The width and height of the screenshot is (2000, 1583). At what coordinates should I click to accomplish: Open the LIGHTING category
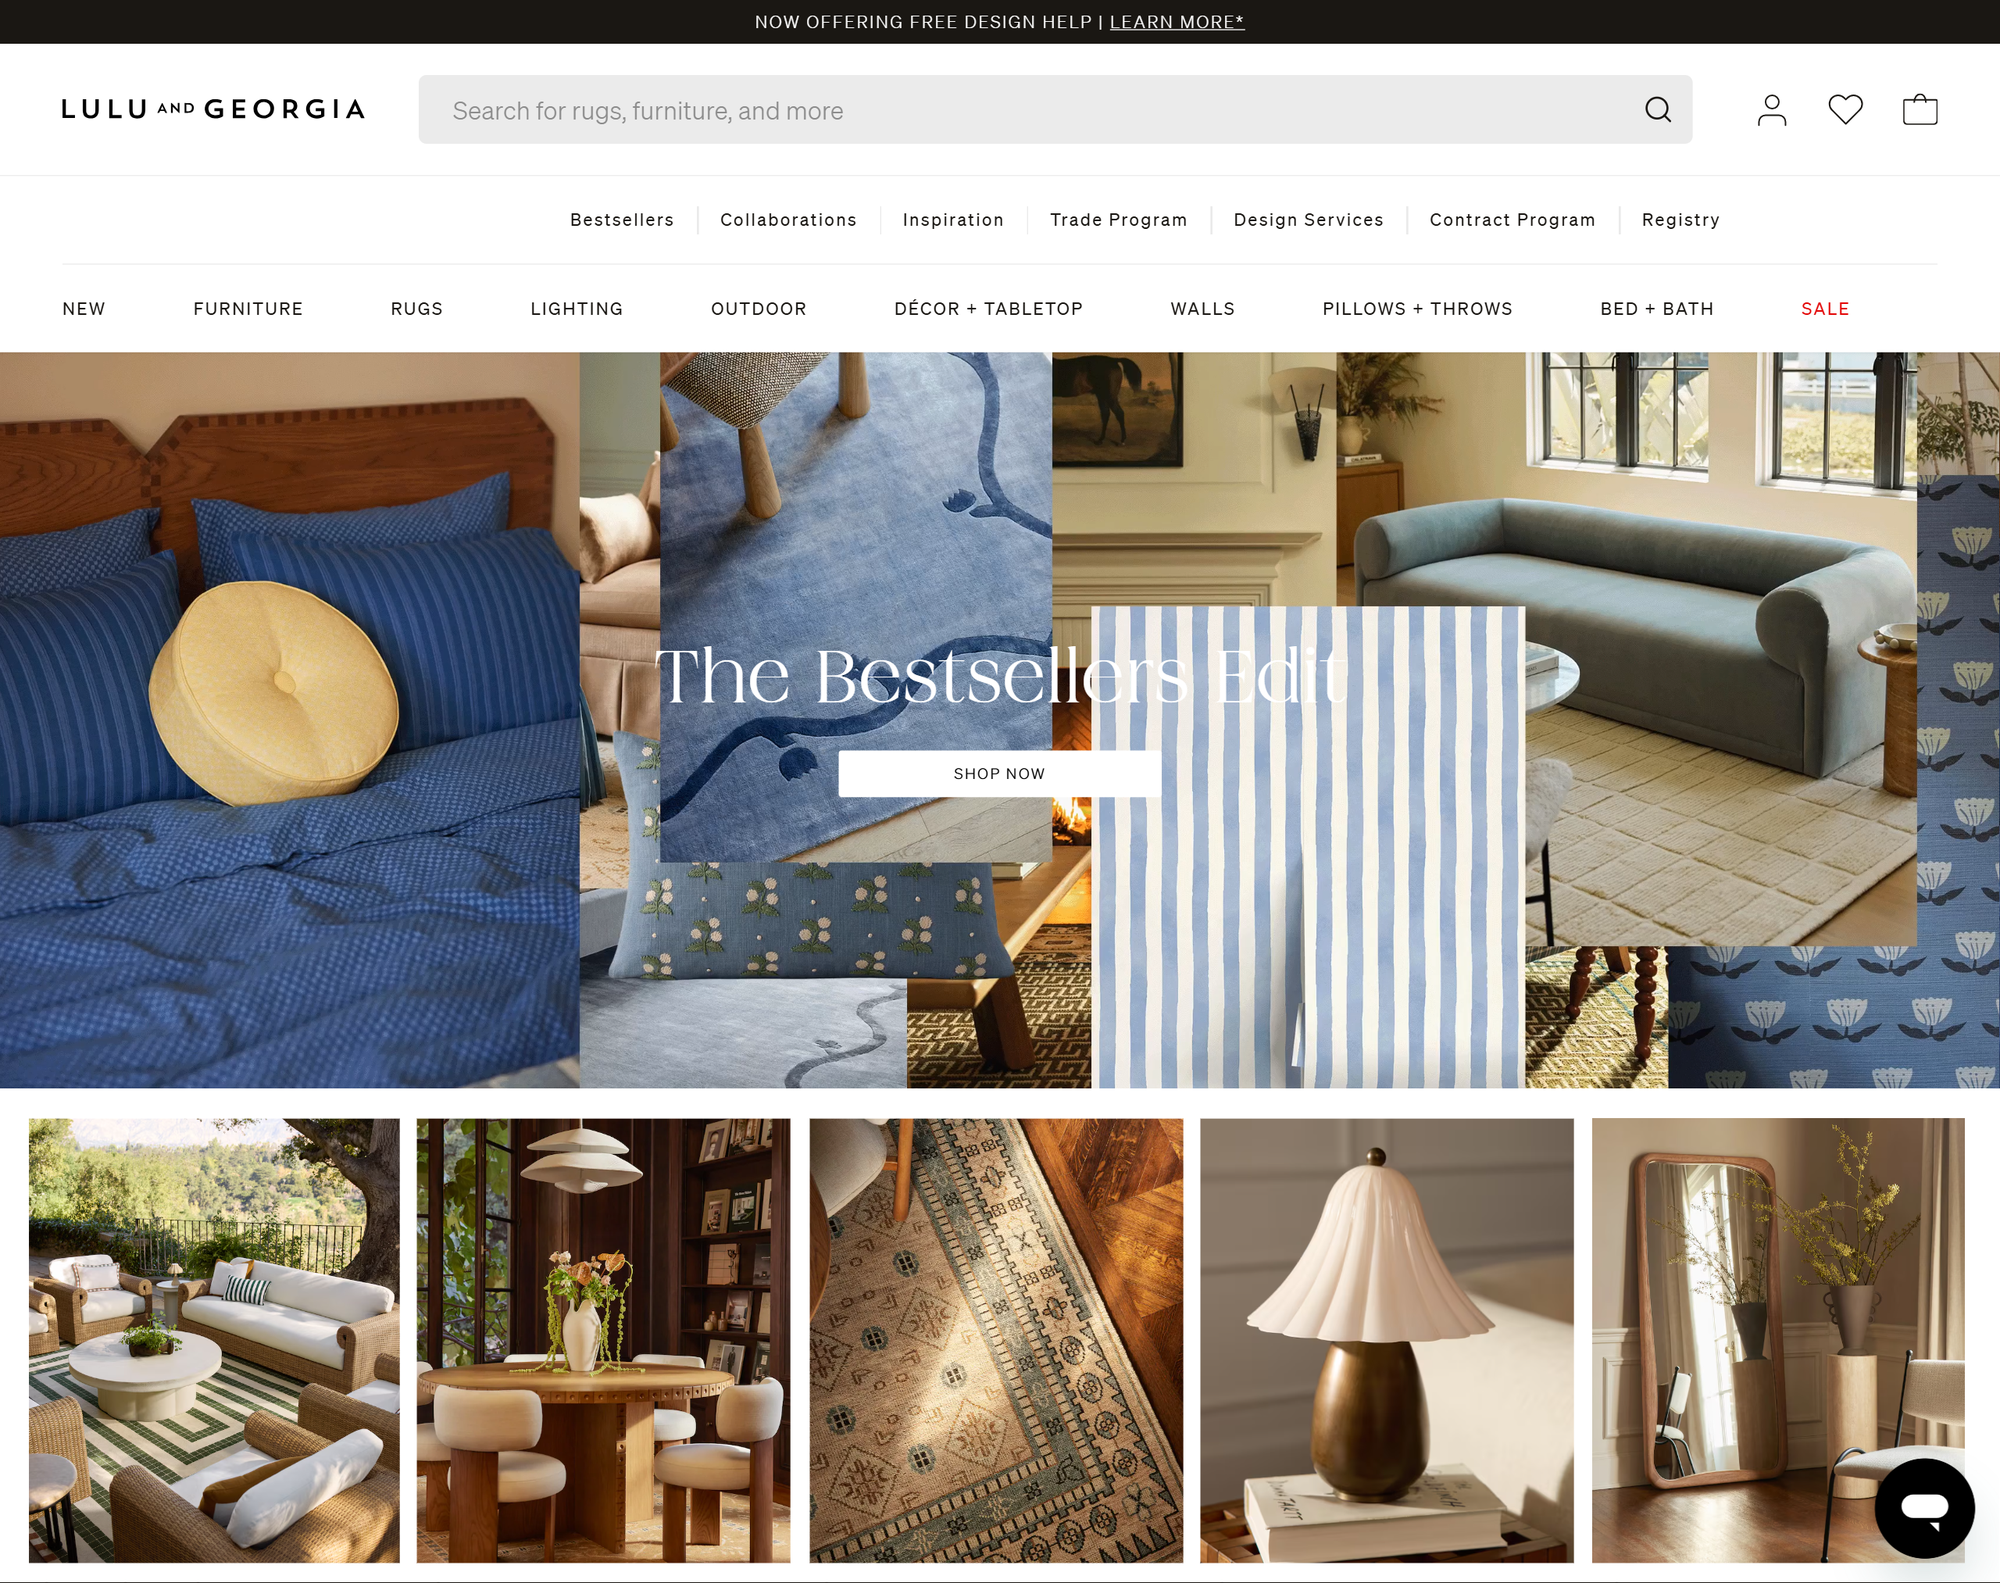[x=576, y=309]
